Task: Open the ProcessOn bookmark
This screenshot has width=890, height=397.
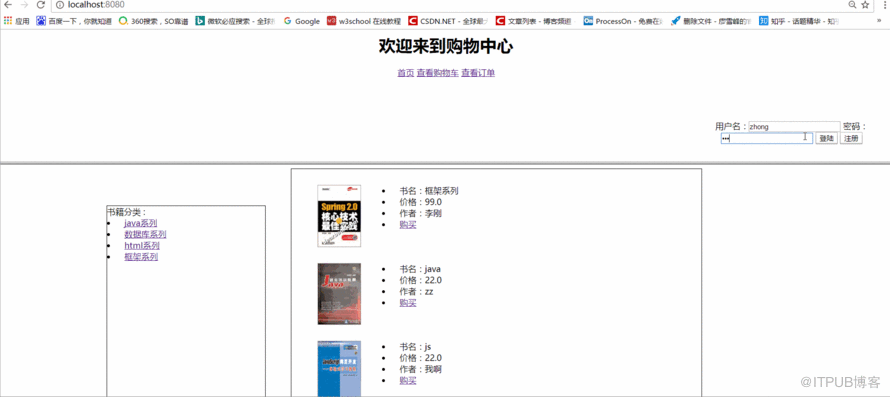Action: point(624,21)
